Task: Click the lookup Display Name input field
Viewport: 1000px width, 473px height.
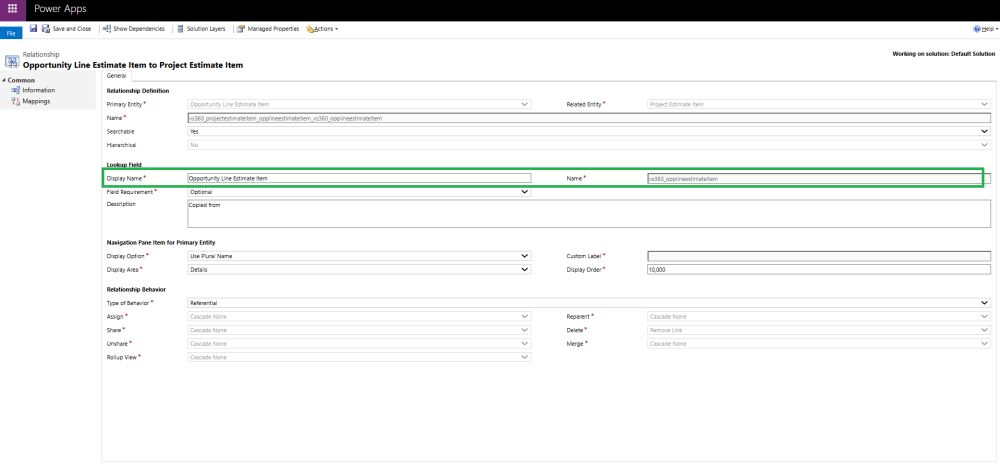Action: 359,178
